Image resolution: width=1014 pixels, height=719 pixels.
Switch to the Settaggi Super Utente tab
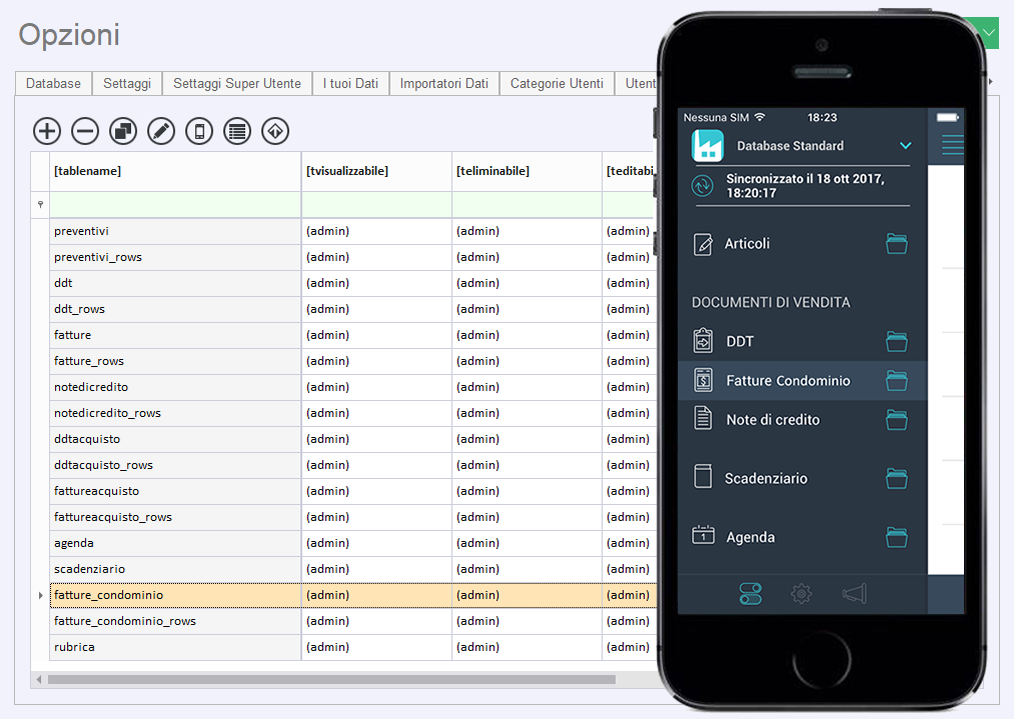pyautogui.click(x=237, y=84)
